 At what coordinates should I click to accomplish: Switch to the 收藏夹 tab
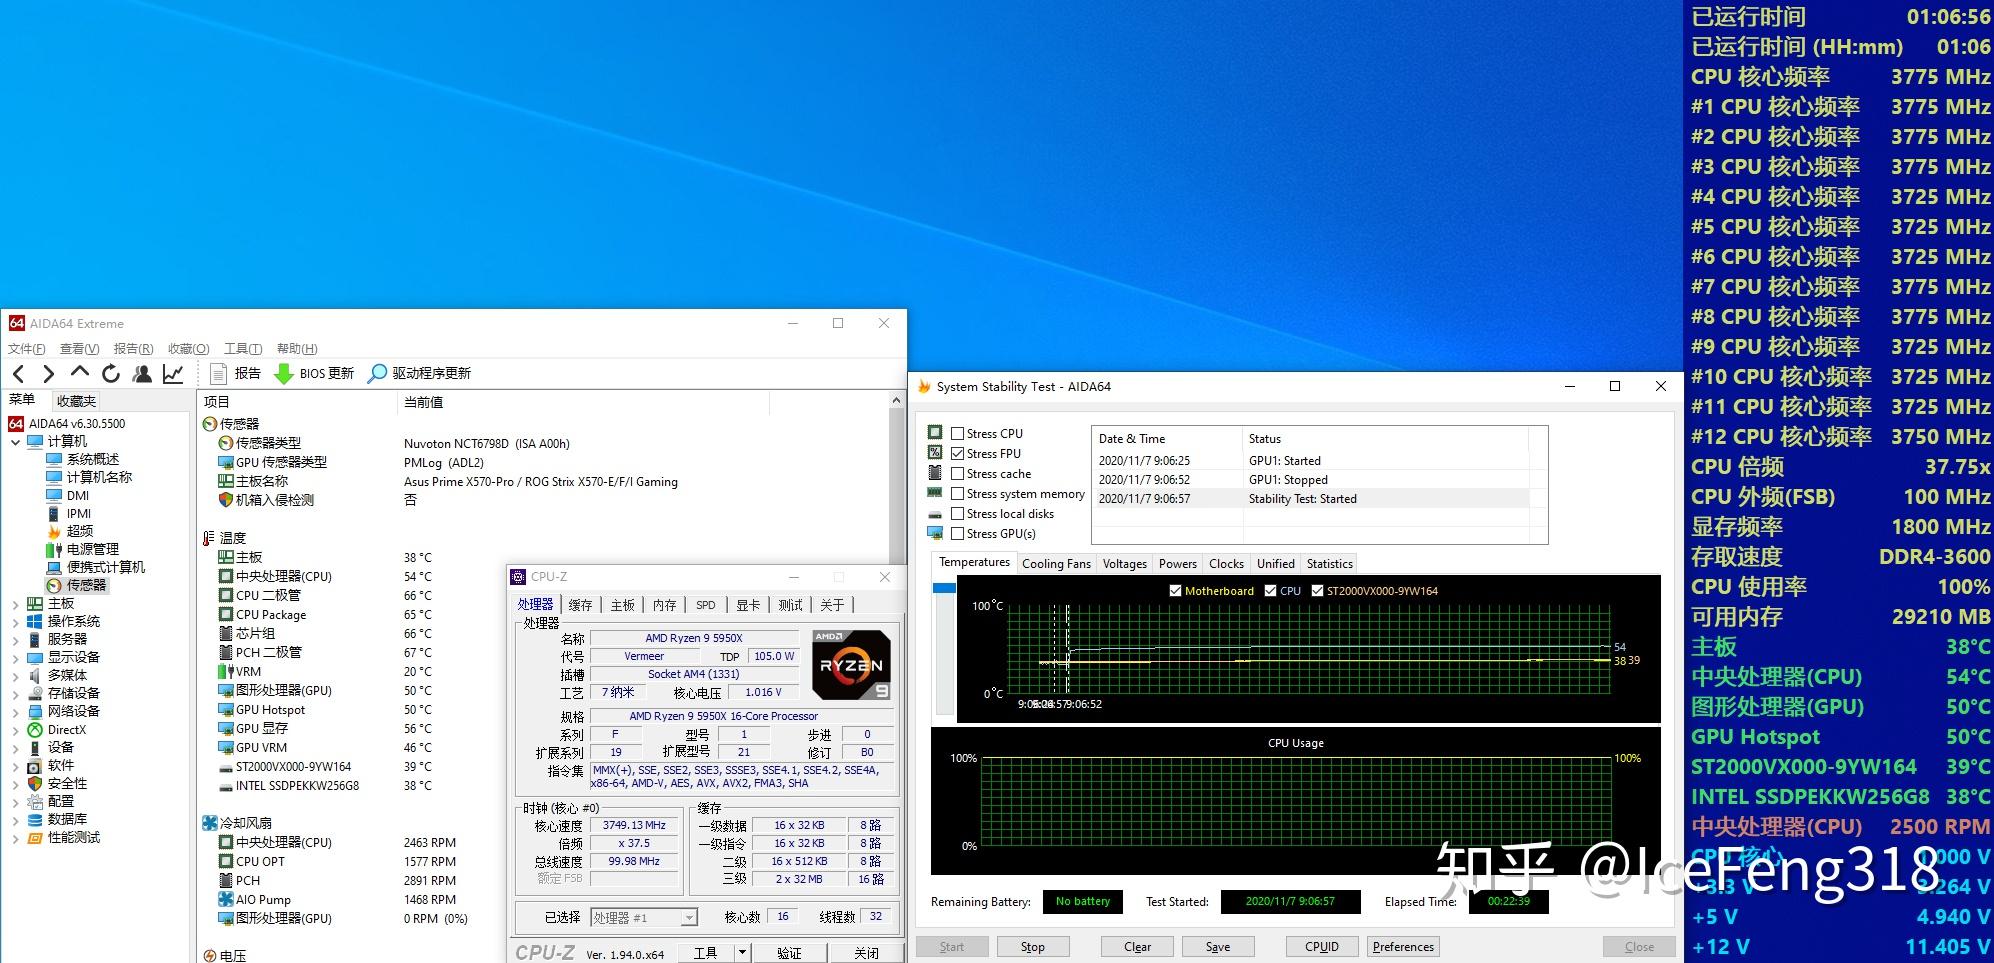(x=76, y=401)
